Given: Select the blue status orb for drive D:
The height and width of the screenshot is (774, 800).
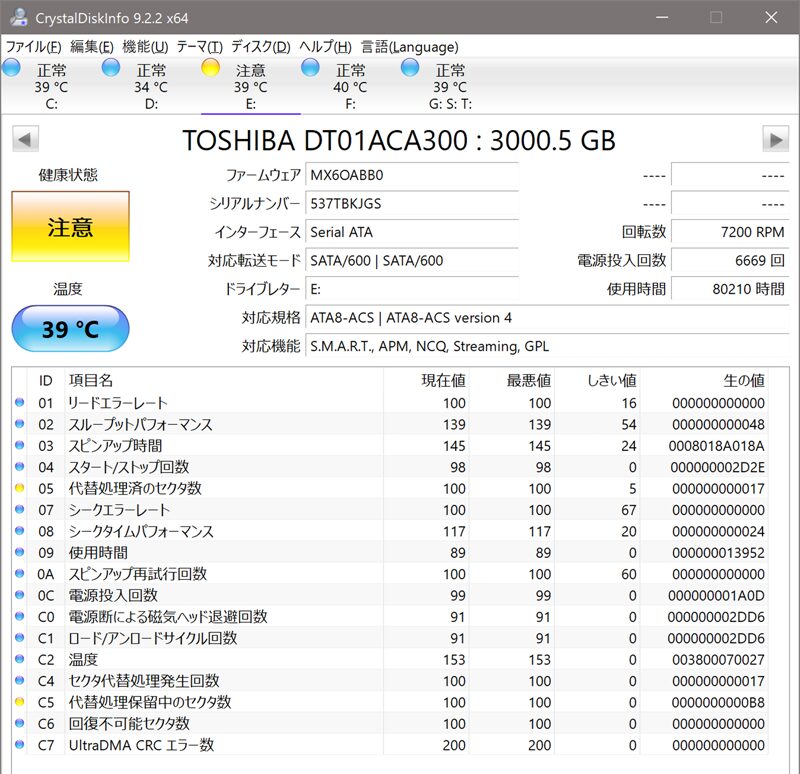Looking at the screenshot, I should 111,68.
